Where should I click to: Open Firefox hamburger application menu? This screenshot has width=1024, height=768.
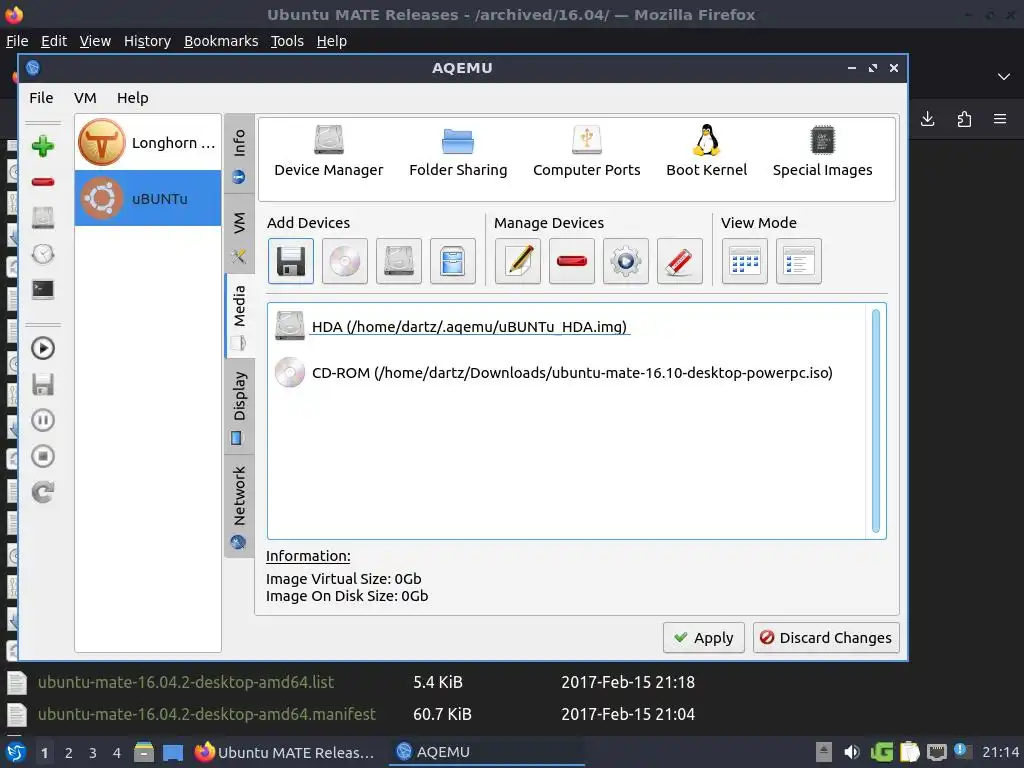click(x=1000, y=119)
